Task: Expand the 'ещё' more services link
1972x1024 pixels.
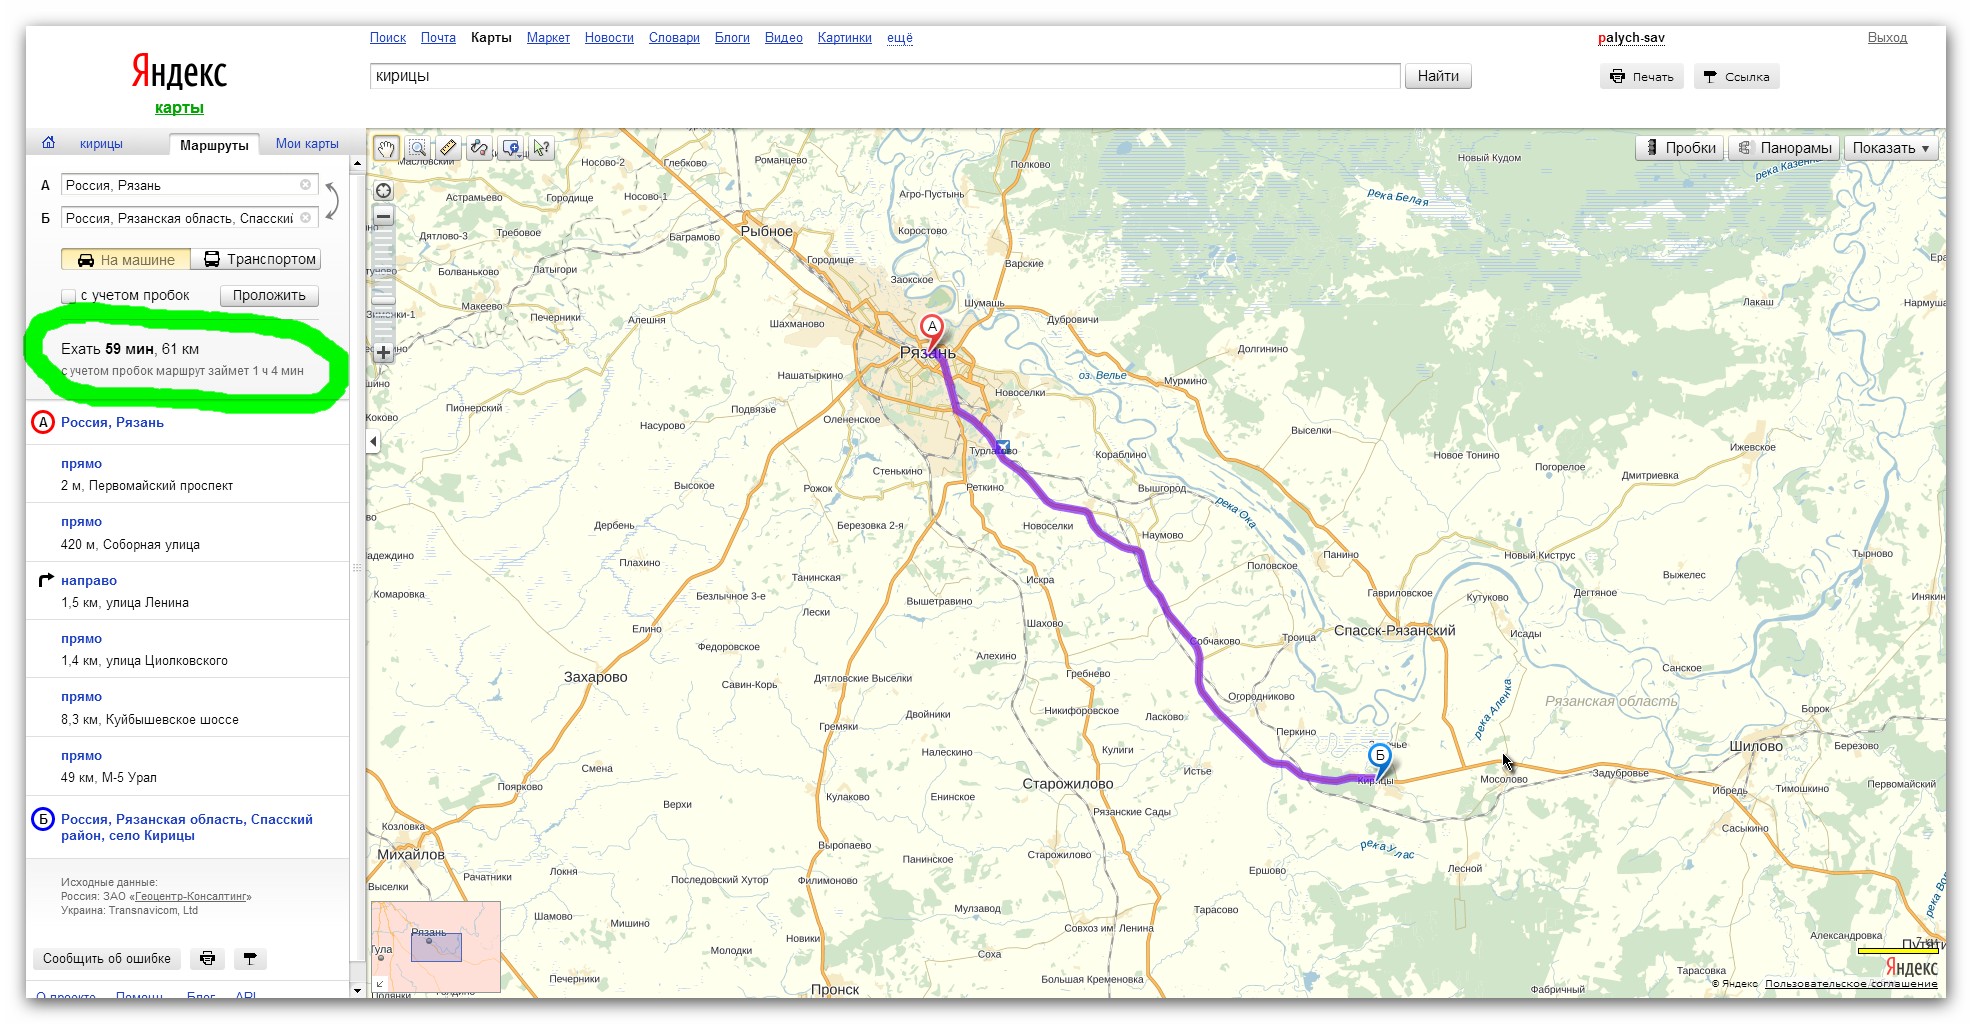Action: (x=900, y=38)
